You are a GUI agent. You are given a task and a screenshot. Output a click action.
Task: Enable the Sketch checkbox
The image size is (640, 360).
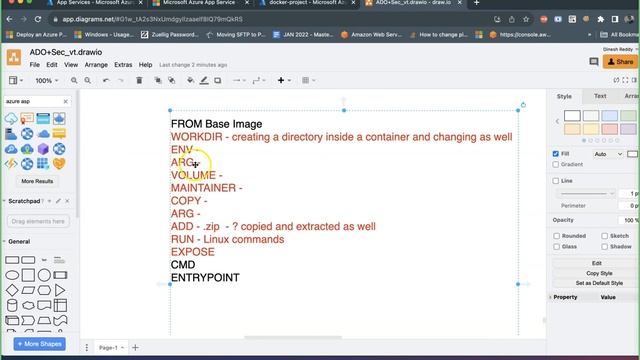click(604, 236)
